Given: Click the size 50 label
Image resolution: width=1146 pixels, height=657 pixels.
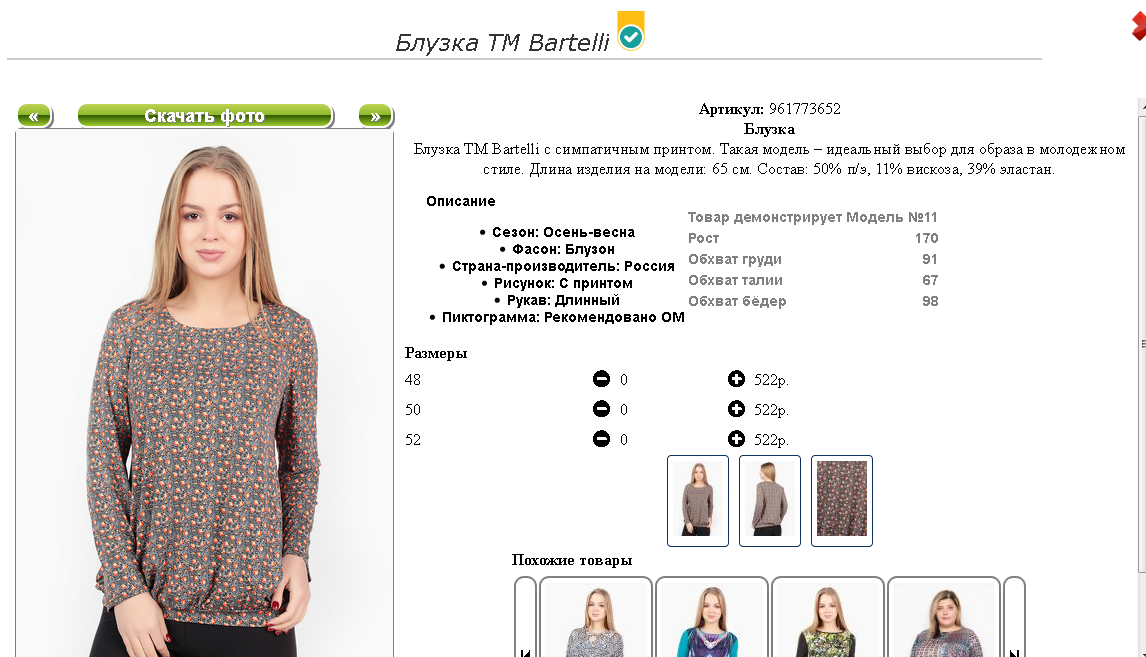Looking at the screenshot, I should click(x=413, y=410).
